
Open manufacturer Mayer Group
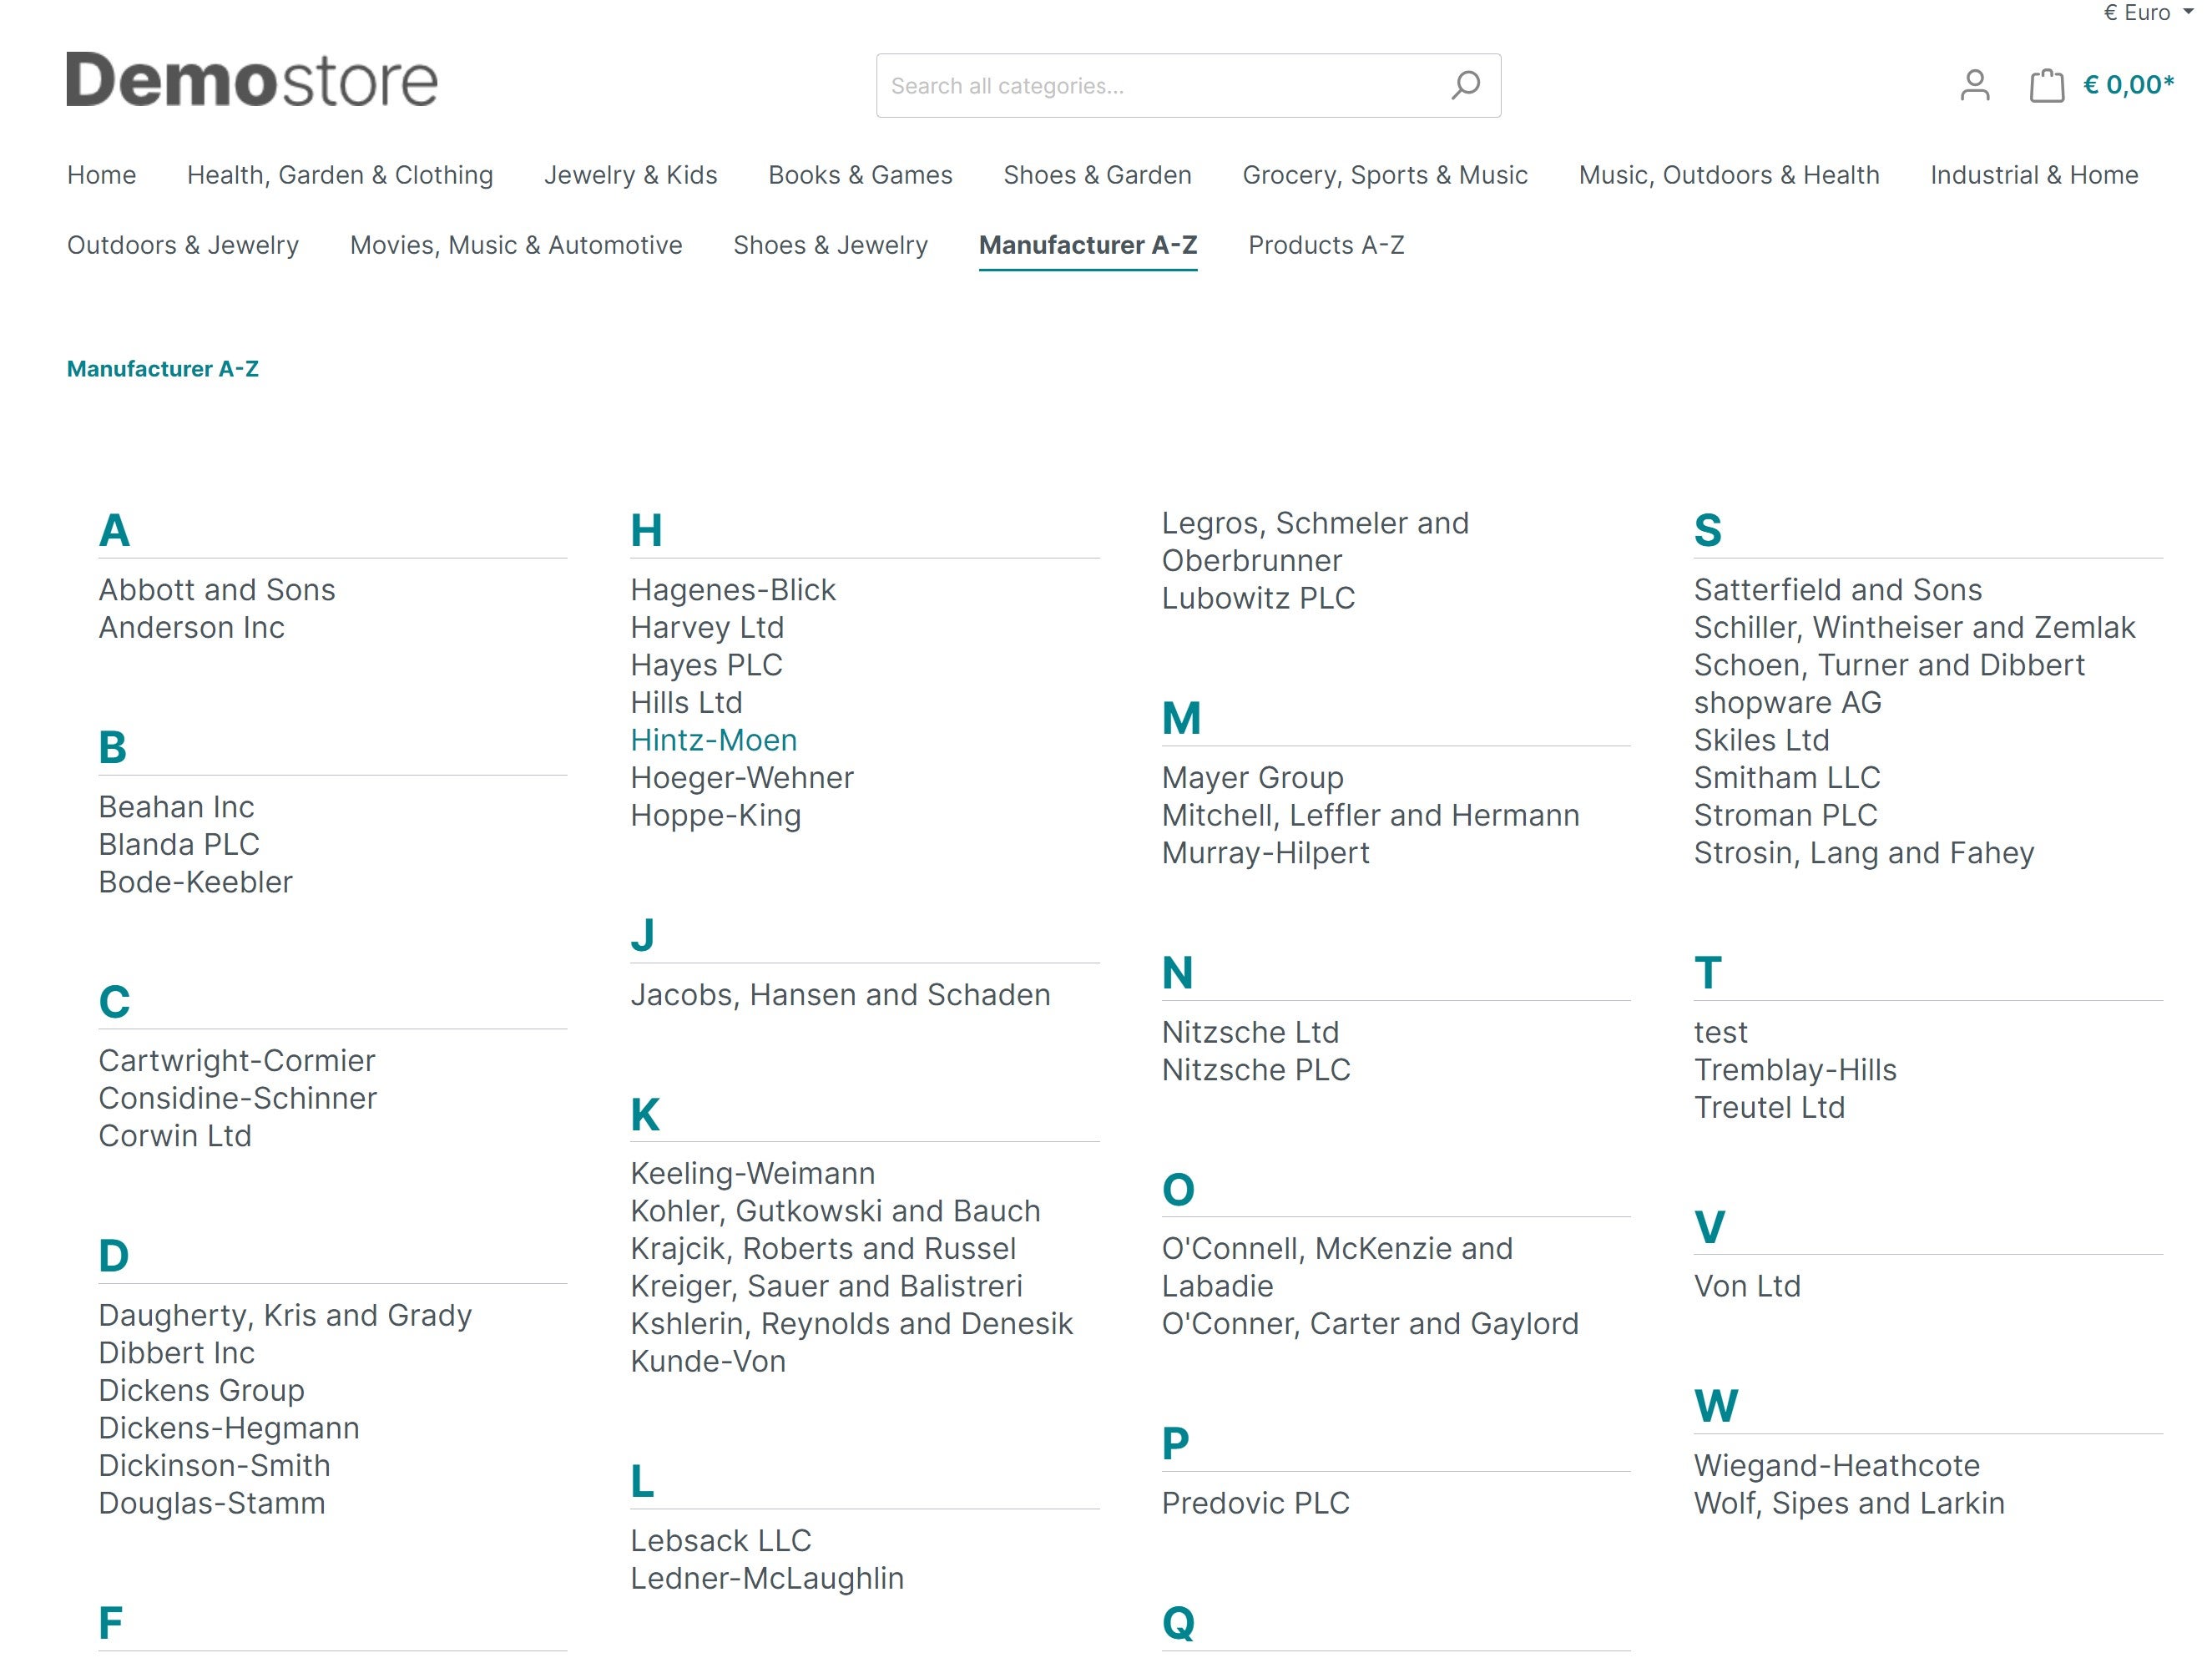1253,778
